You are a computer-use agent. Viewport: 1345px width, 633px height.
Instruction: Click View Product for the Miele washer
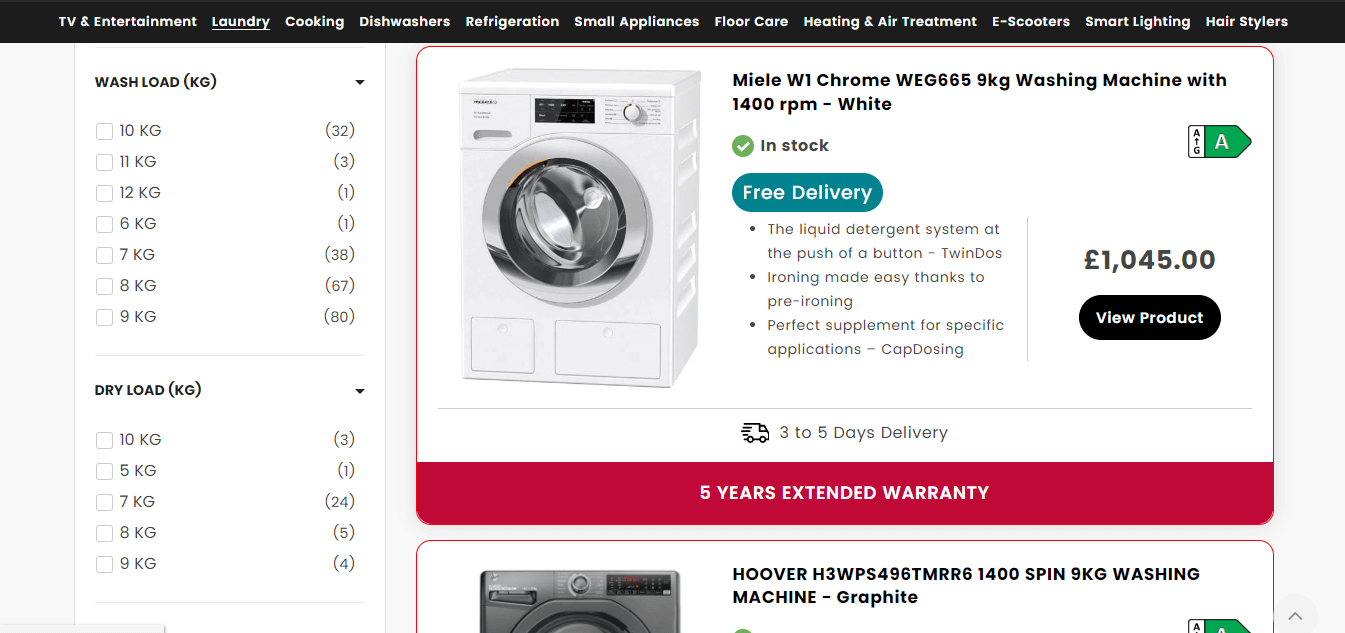(x=1150, y=317)
